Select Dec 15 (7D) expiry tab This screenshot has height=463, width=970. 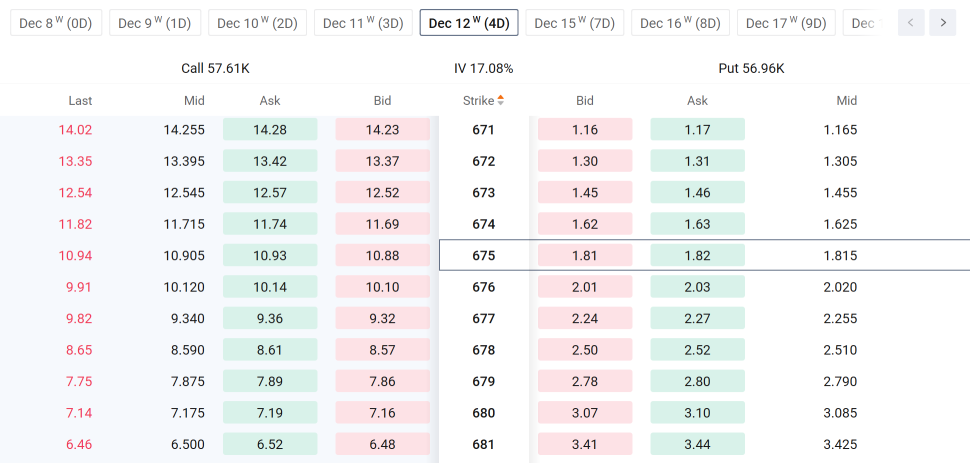point(575,23)
